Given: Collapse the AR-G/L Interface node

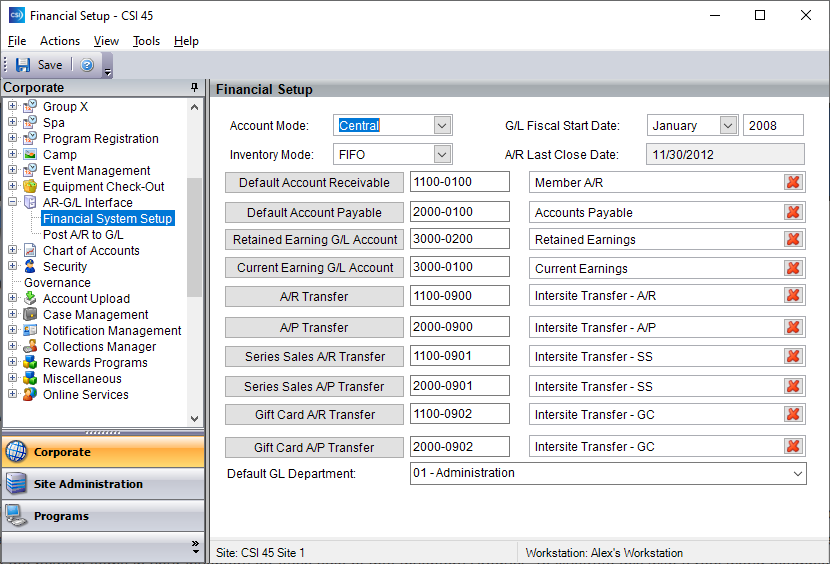Looking at the screenshot, I should point(13,202).
